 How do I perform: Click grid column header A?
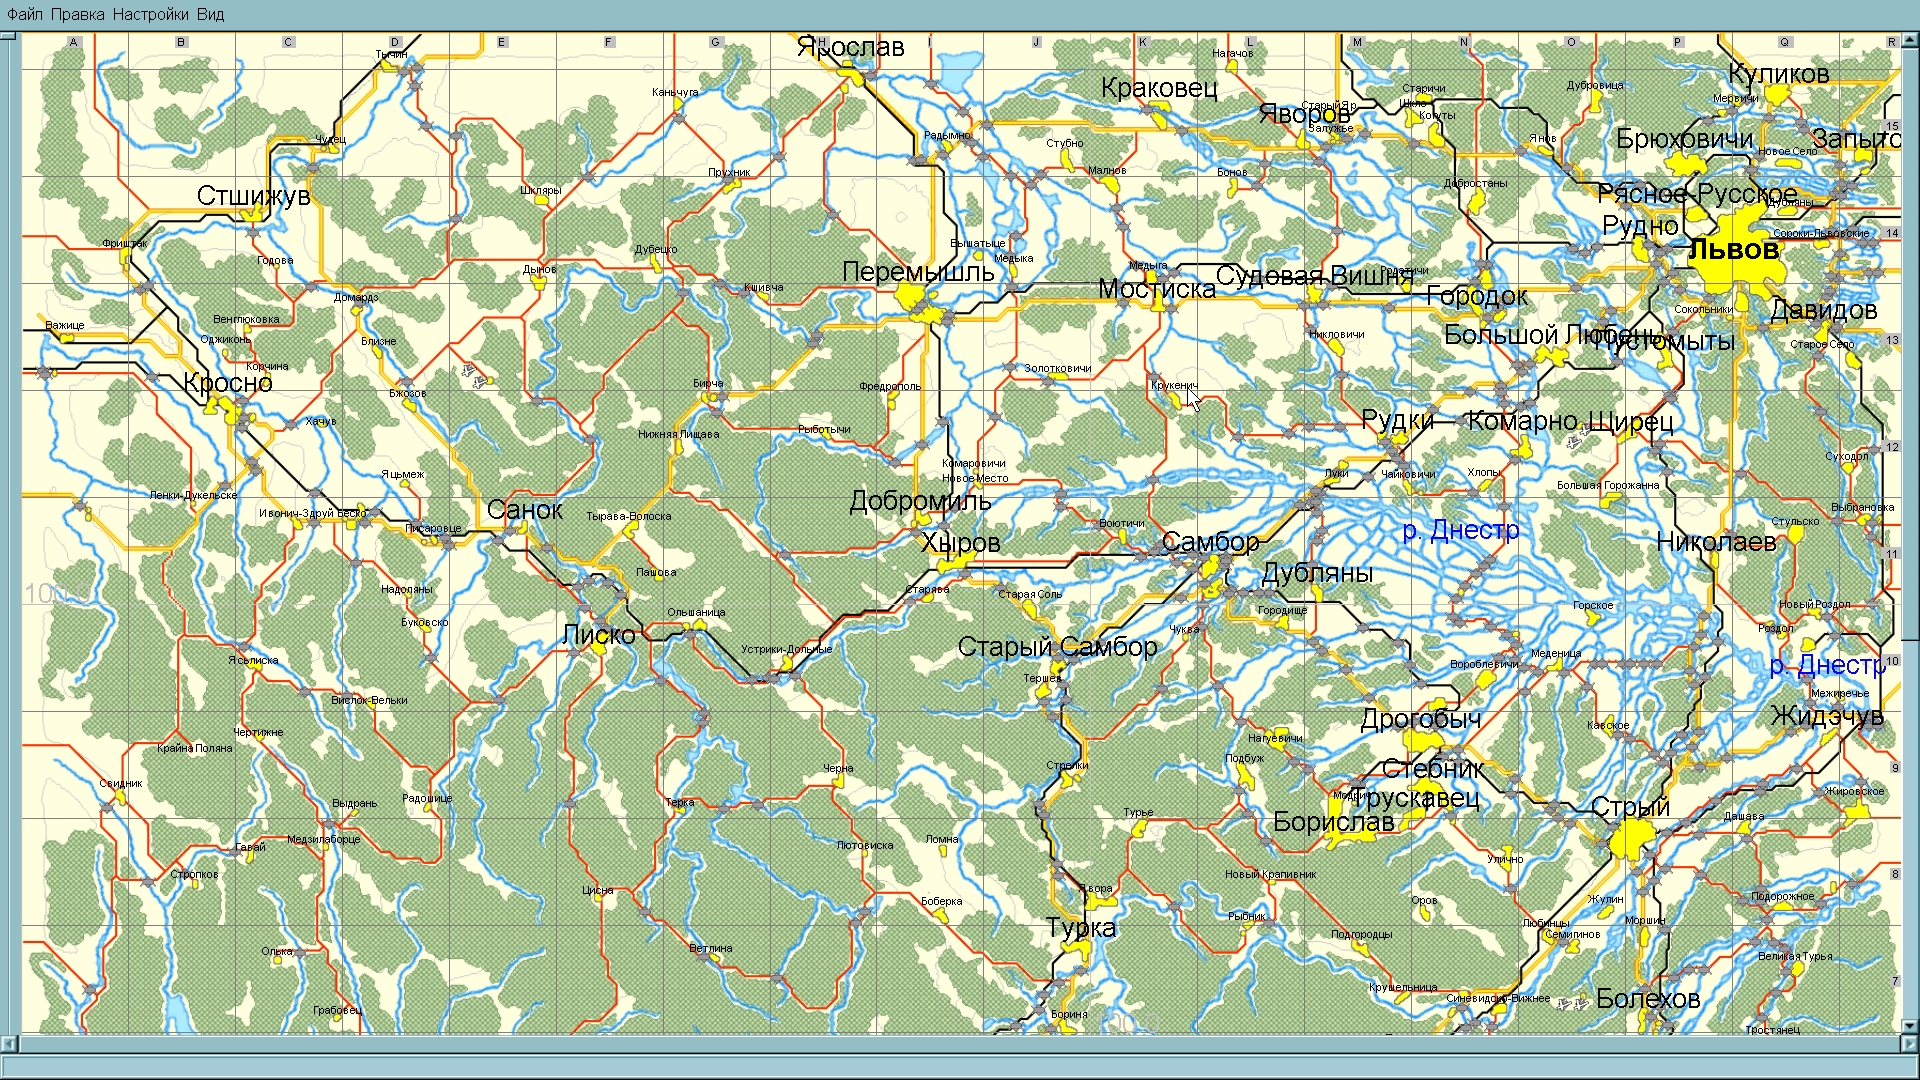pos(74,42)
